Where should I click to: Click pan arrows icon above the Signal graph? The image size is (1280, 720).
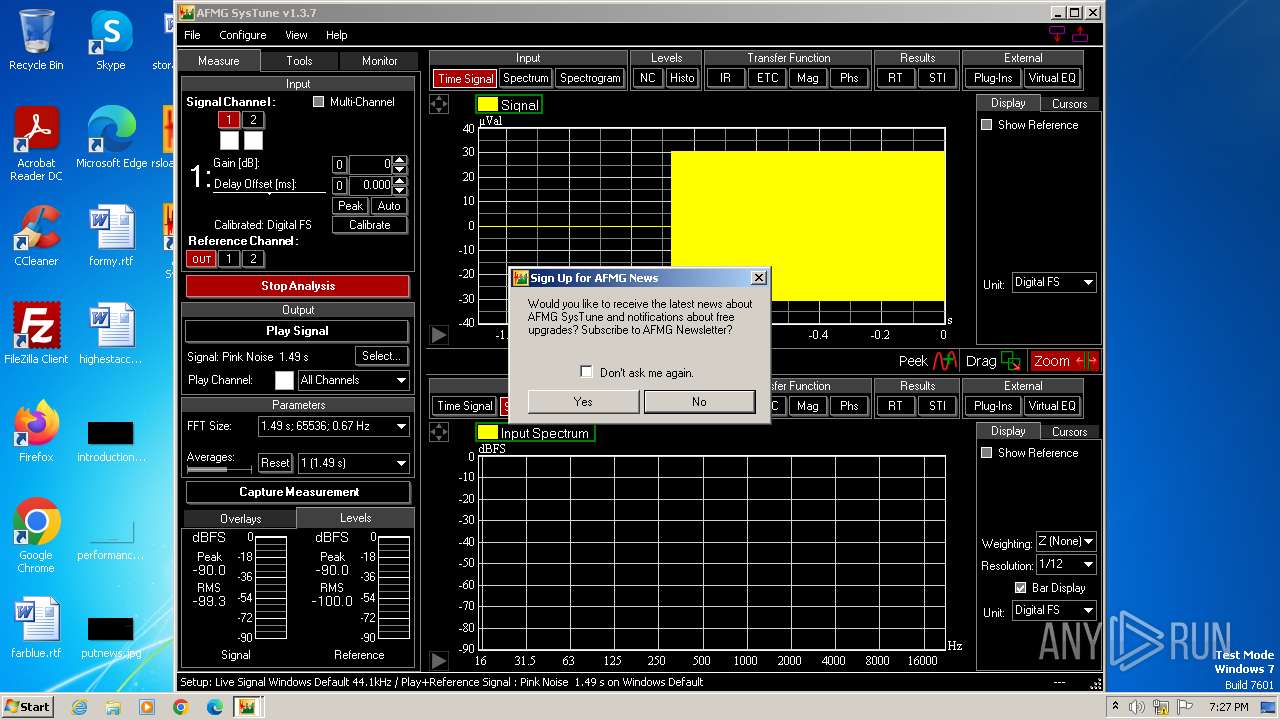(x=439, y=104)
